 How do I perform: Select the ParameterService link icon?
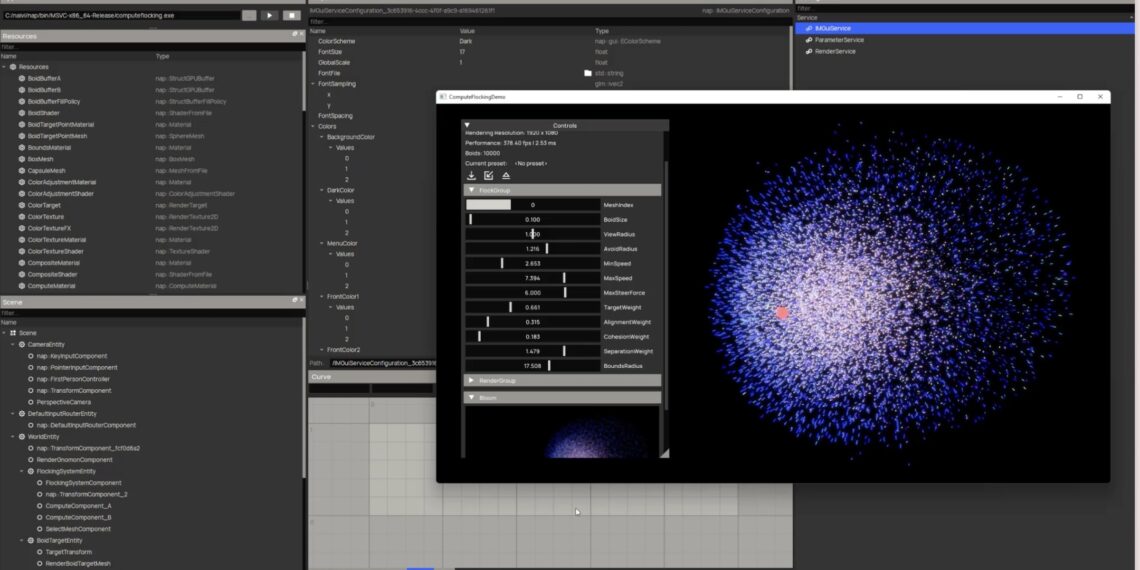[808, 40]
